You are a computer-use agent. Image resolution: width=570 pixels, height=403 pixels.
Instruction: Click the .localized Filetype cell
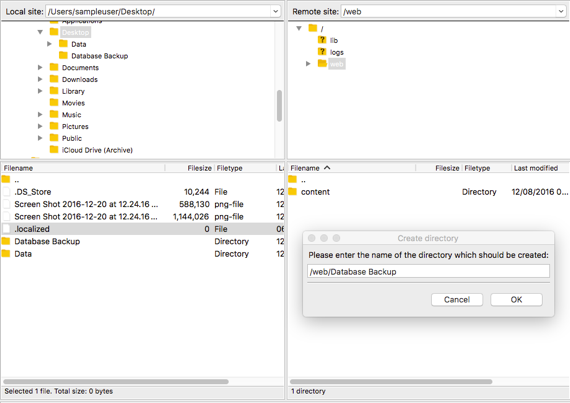pos(221,229)
